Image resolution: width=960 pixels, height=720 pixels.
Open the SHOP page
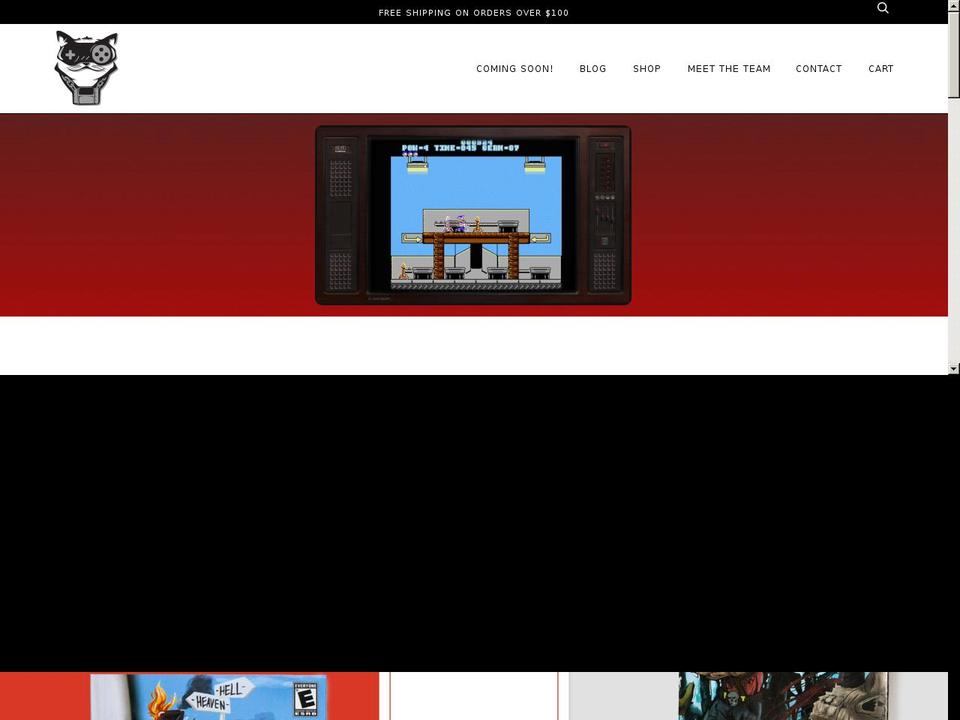click(x=647, y=69)
